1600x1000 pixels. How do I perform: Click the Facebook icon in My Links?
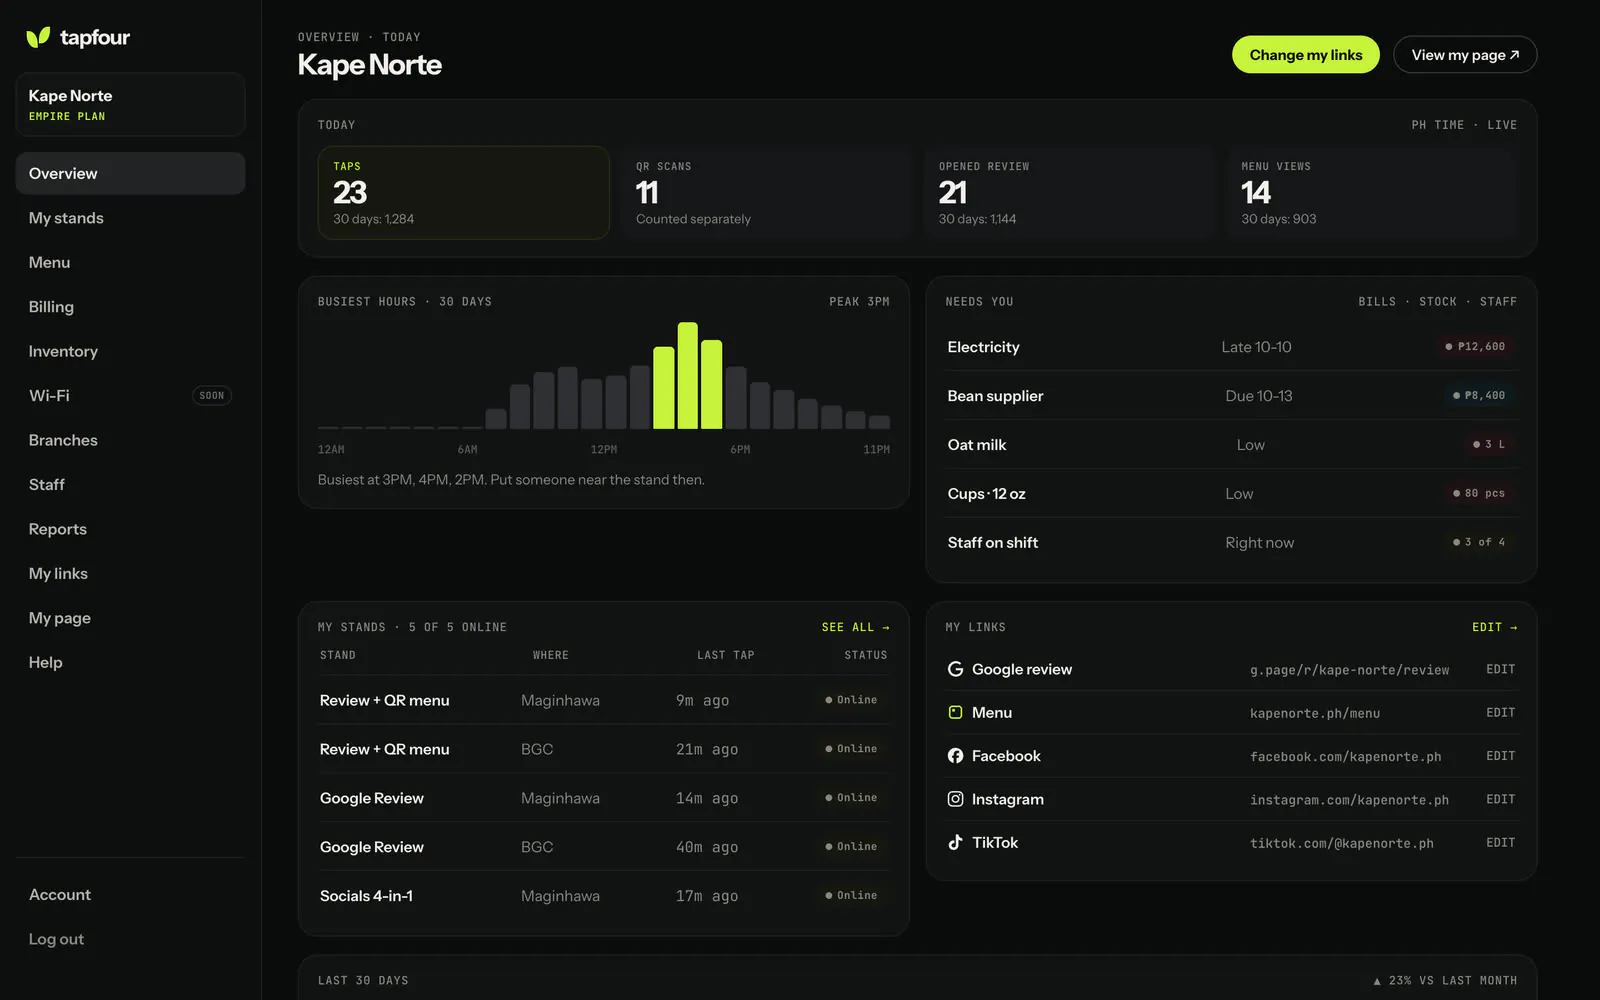pos(955,756)
